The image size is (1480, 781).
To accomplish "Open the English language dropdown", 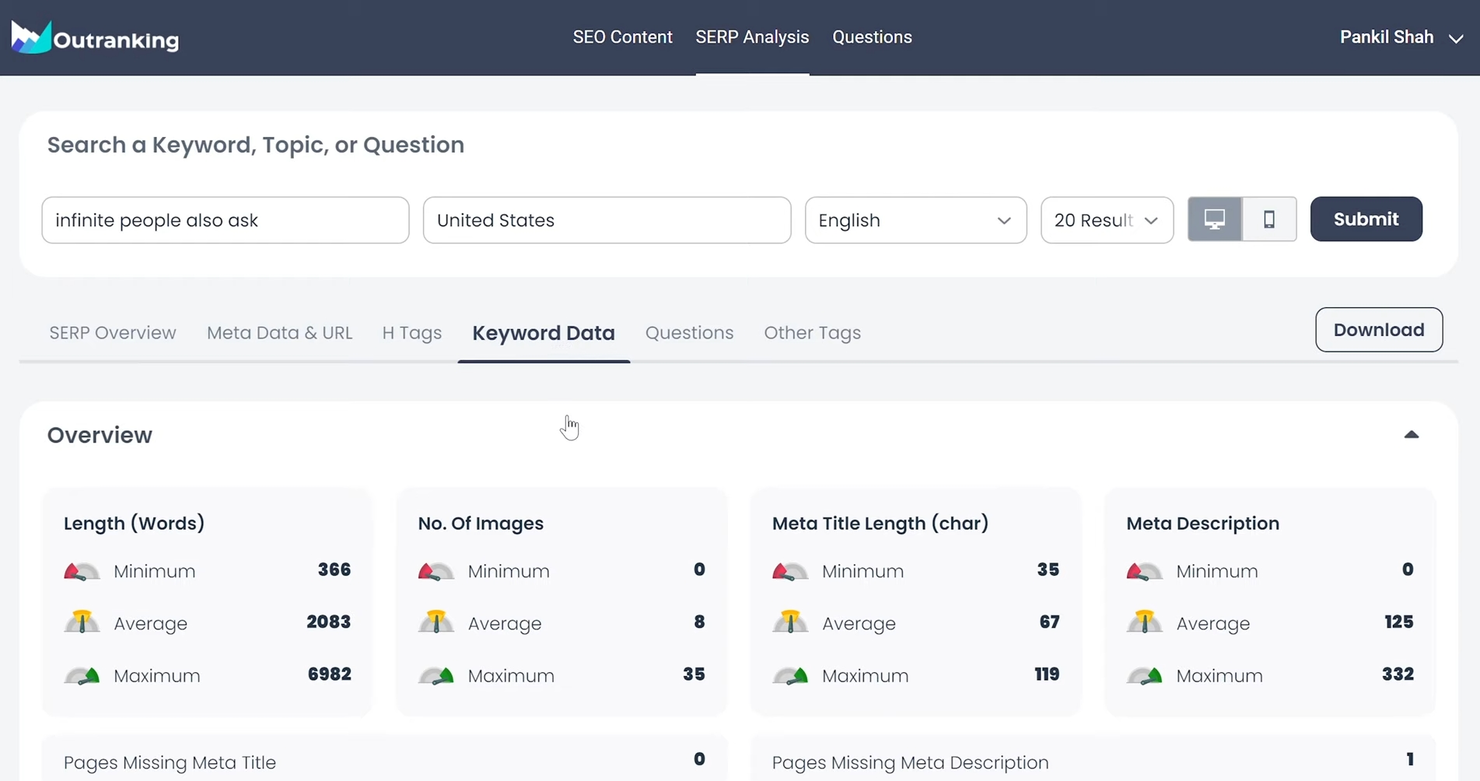I will click(915, 220).
